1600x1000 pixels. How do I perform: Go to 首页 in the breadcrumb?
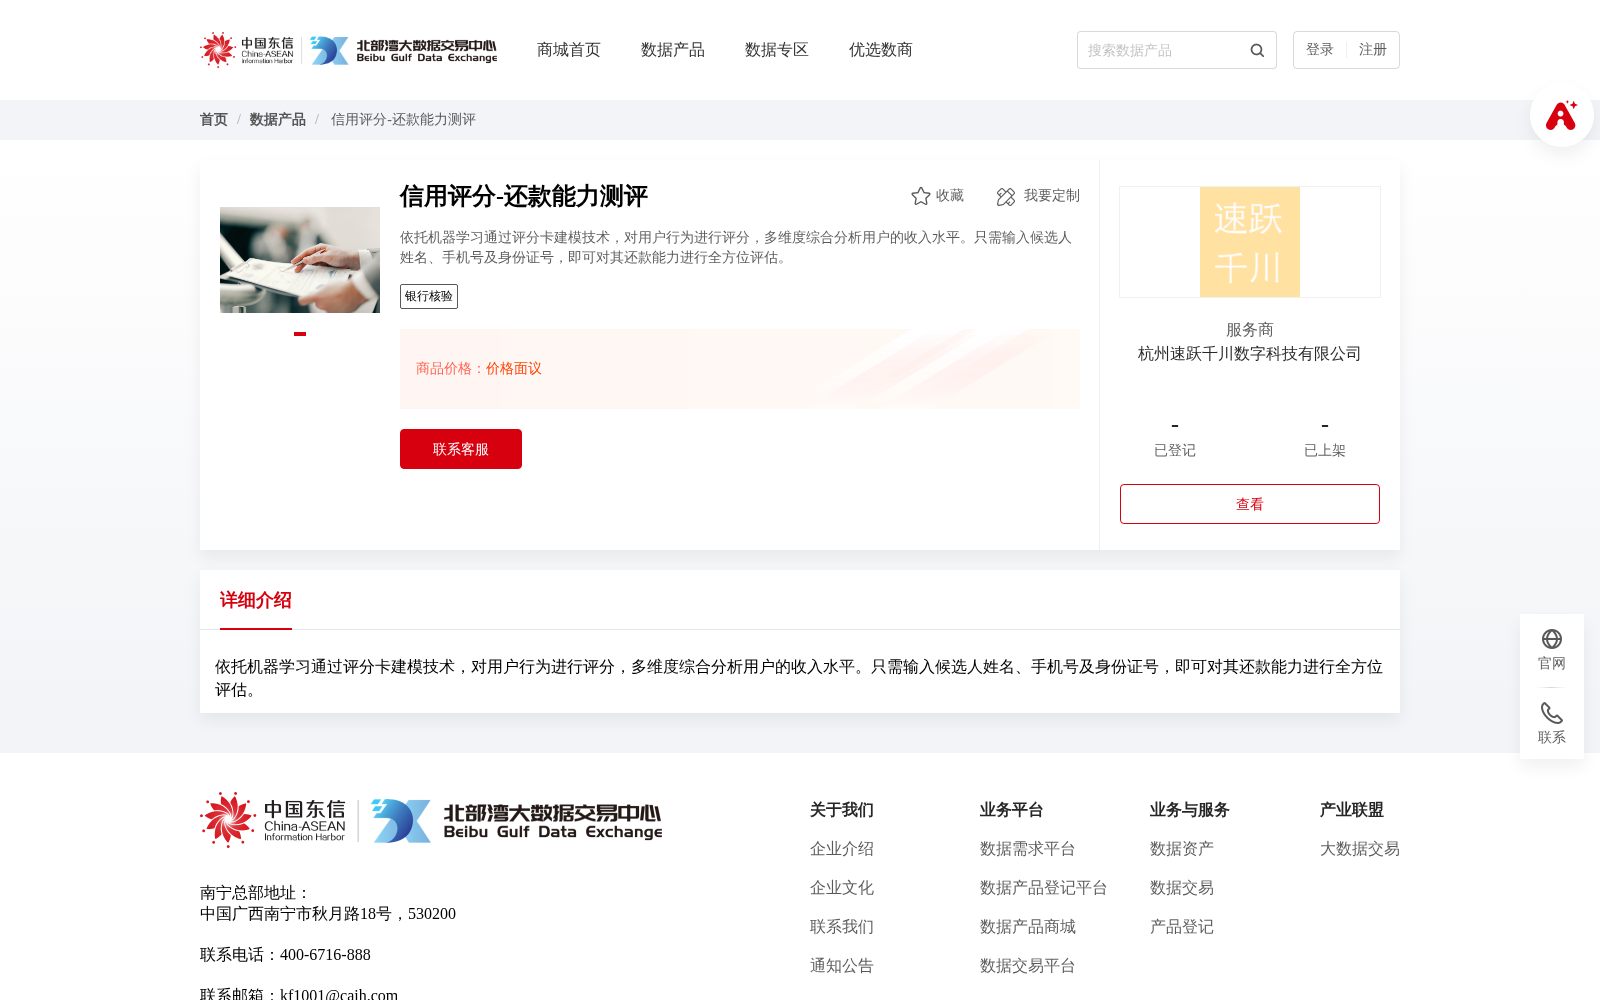(214, 120)
